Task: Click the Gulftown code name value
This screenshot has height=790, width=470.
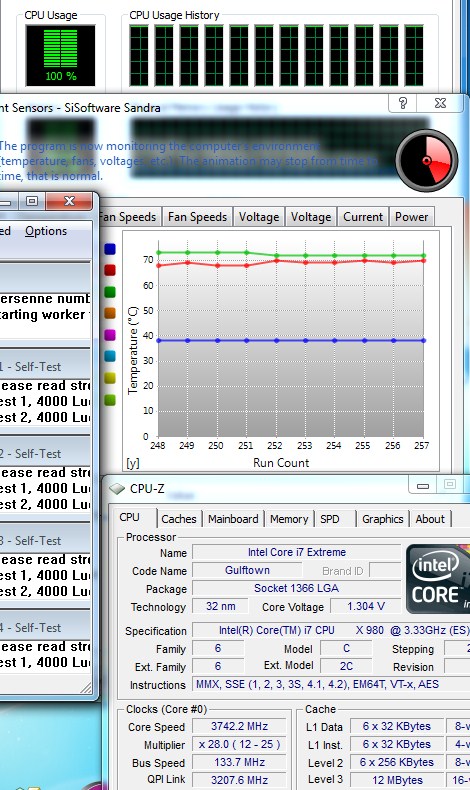Action: click(247, 570)
